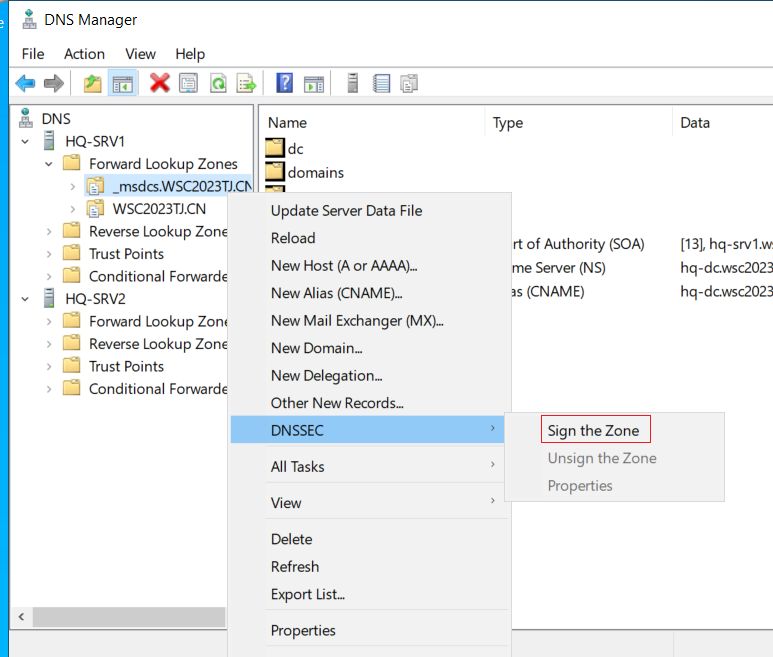
Task: Click the red X Delete icon
Action: (160, 83)
